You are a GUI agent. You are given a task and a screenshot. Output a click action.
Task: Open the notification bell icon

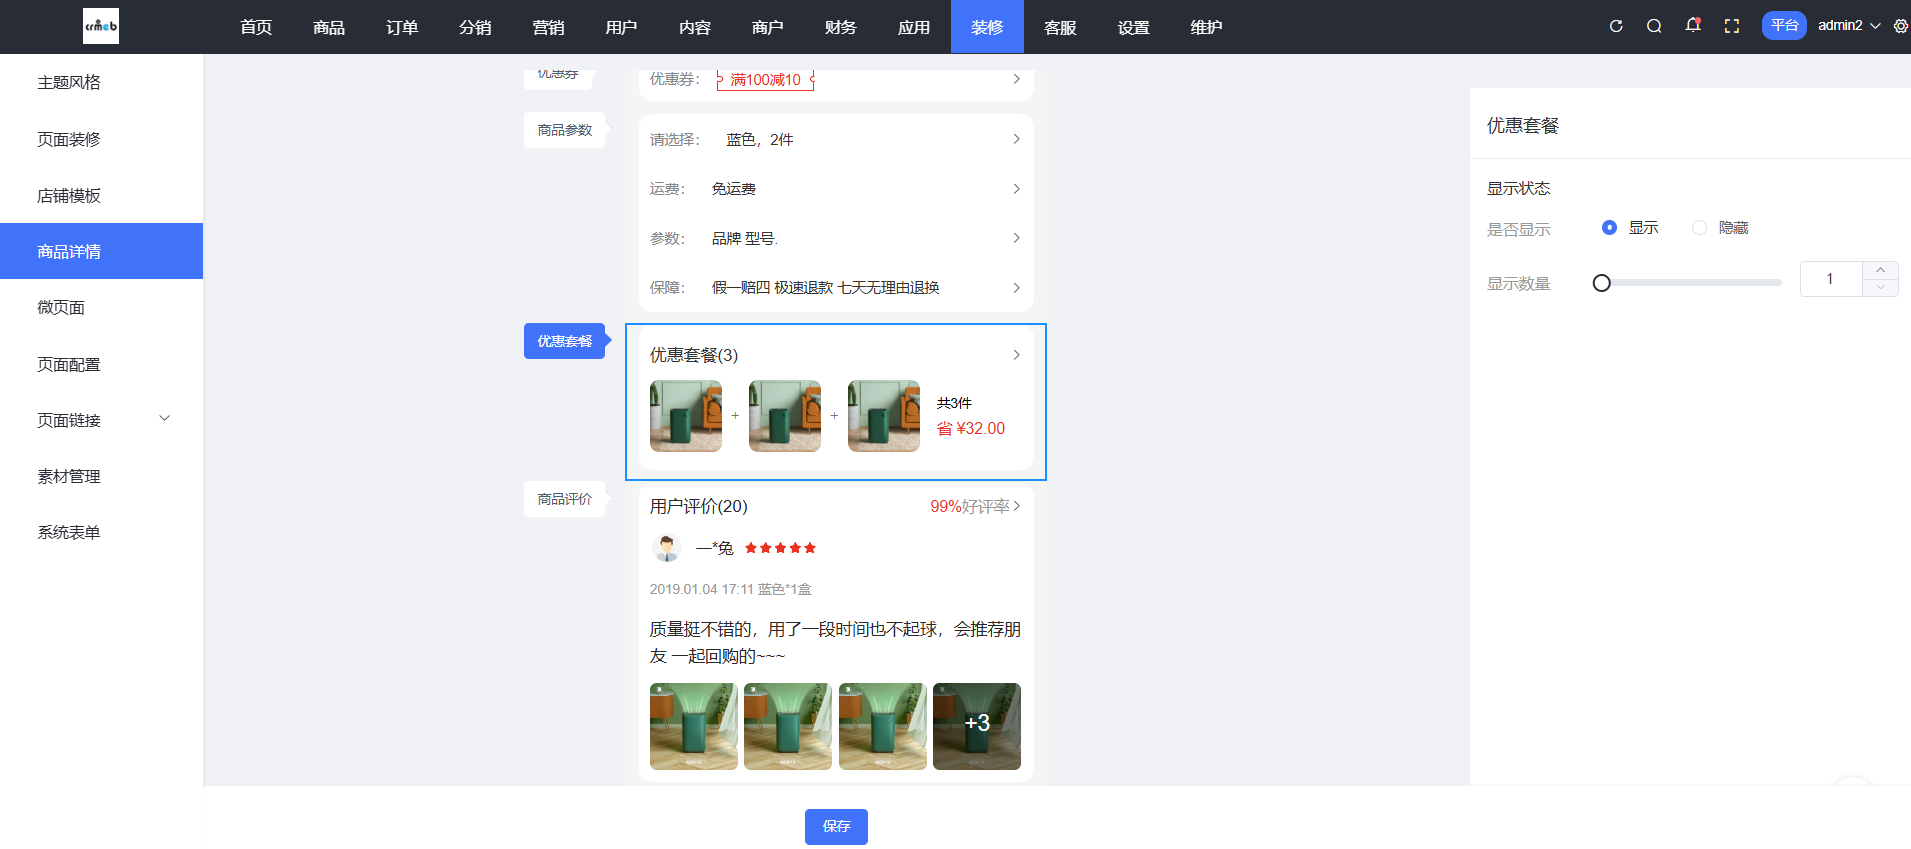point(1692,25)
